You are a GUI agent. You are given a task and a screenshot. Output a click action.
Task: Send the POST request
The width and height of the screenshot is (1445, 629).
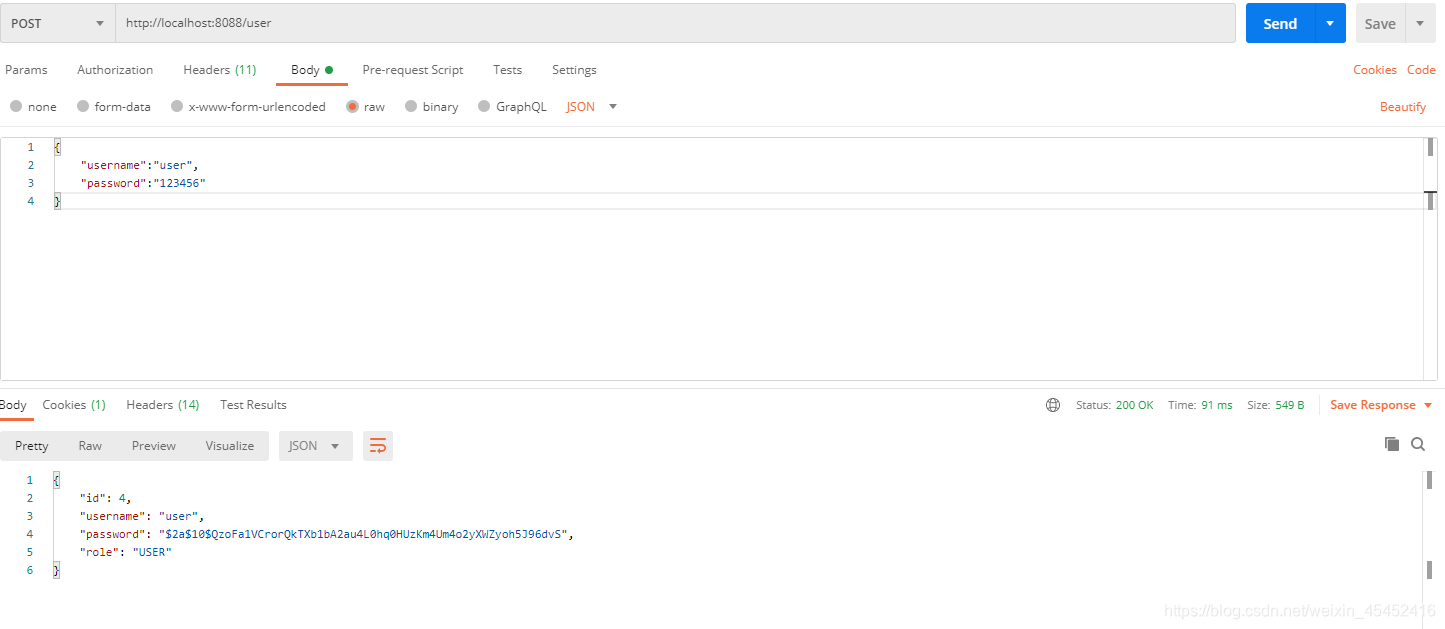click(x=1280, y=23)
